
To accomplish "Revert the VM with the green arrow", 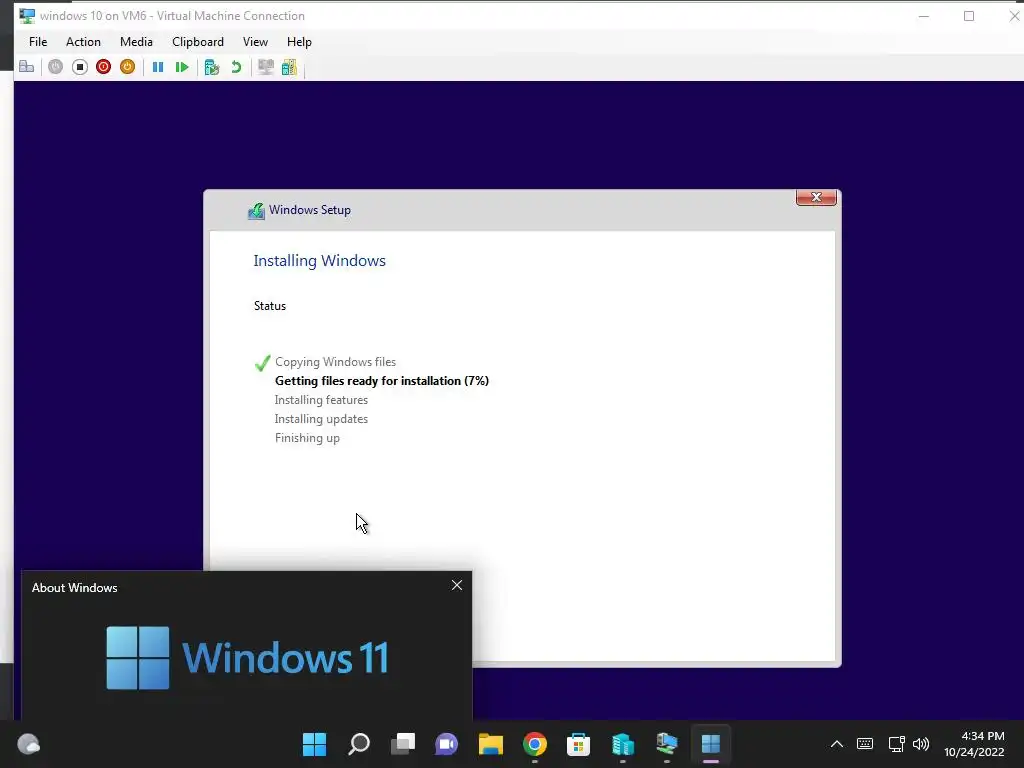I will pos(236,67).
